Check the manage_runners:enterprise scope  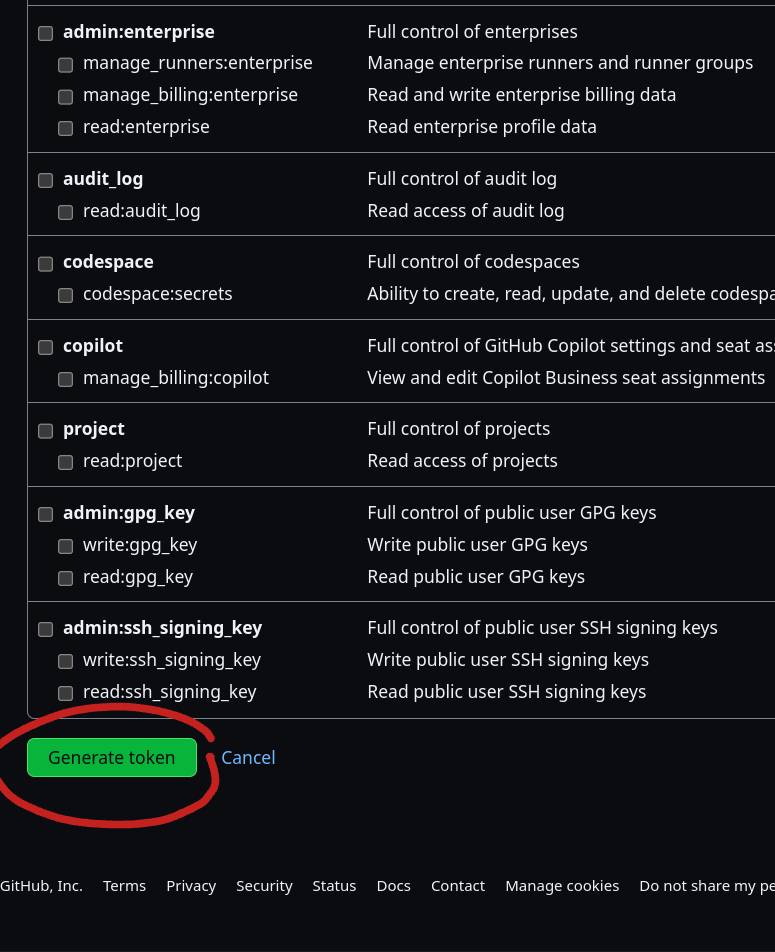pyautogui.click(x=65, y=65)
